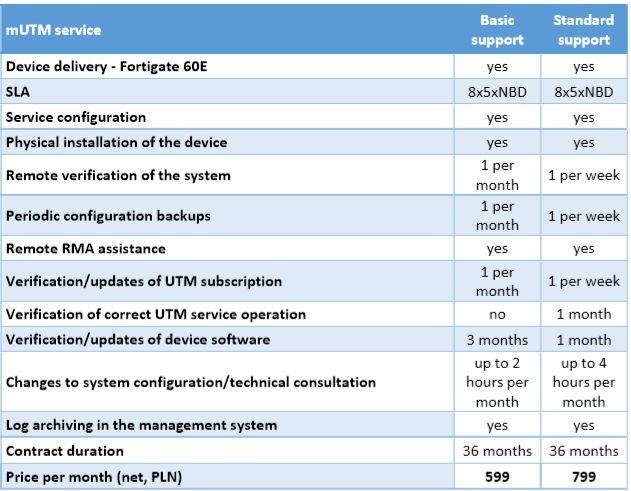Click 'Verification of correct UTM service operation' label
631x491 pixels.
[156, 314]
